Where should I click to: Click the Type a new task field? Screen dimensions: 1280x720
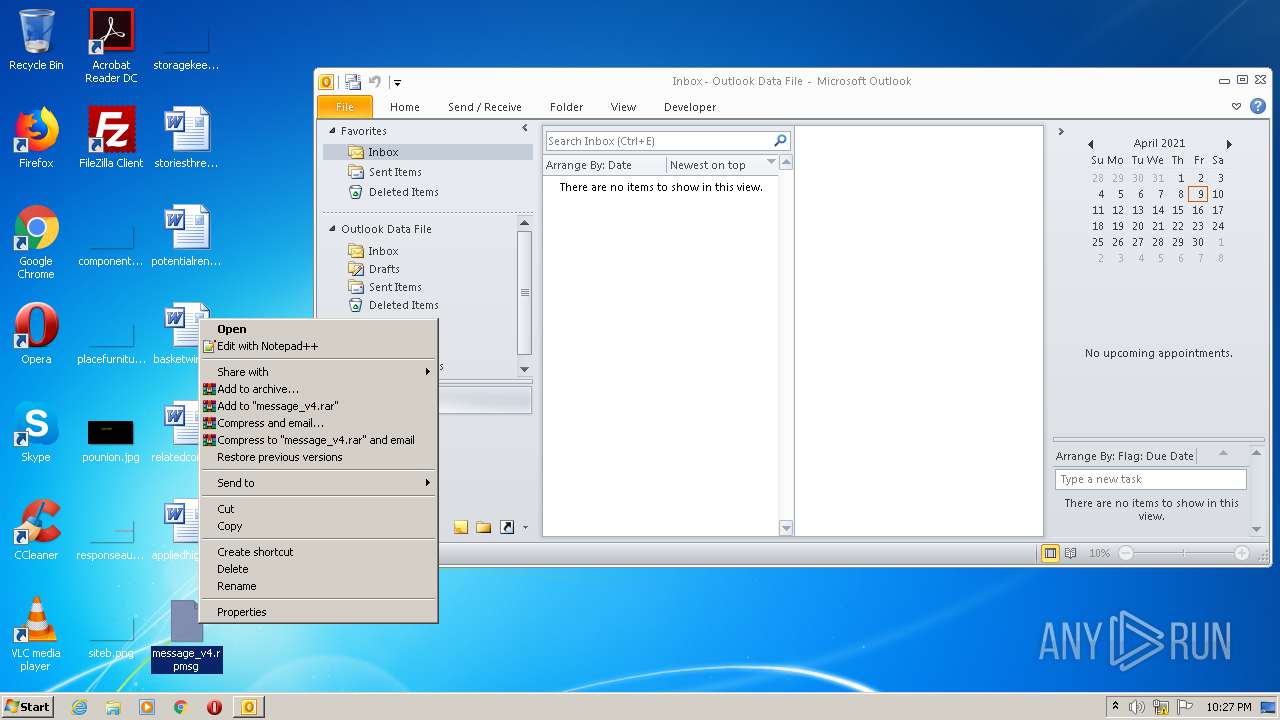point(1151,479)
